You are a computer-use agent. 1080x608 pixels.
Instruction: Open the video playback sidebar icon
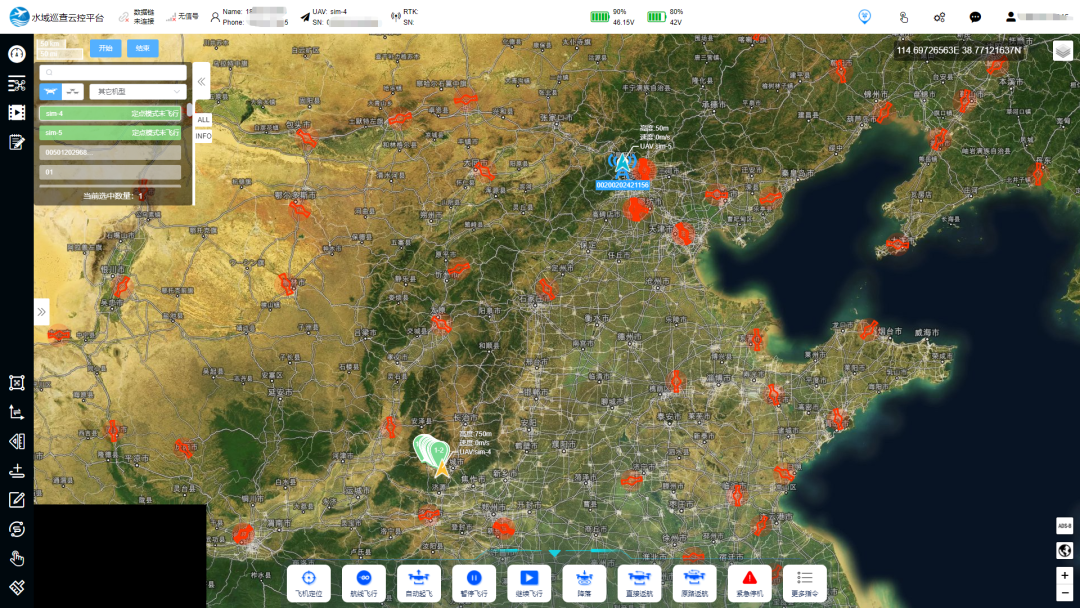point(16,112)
